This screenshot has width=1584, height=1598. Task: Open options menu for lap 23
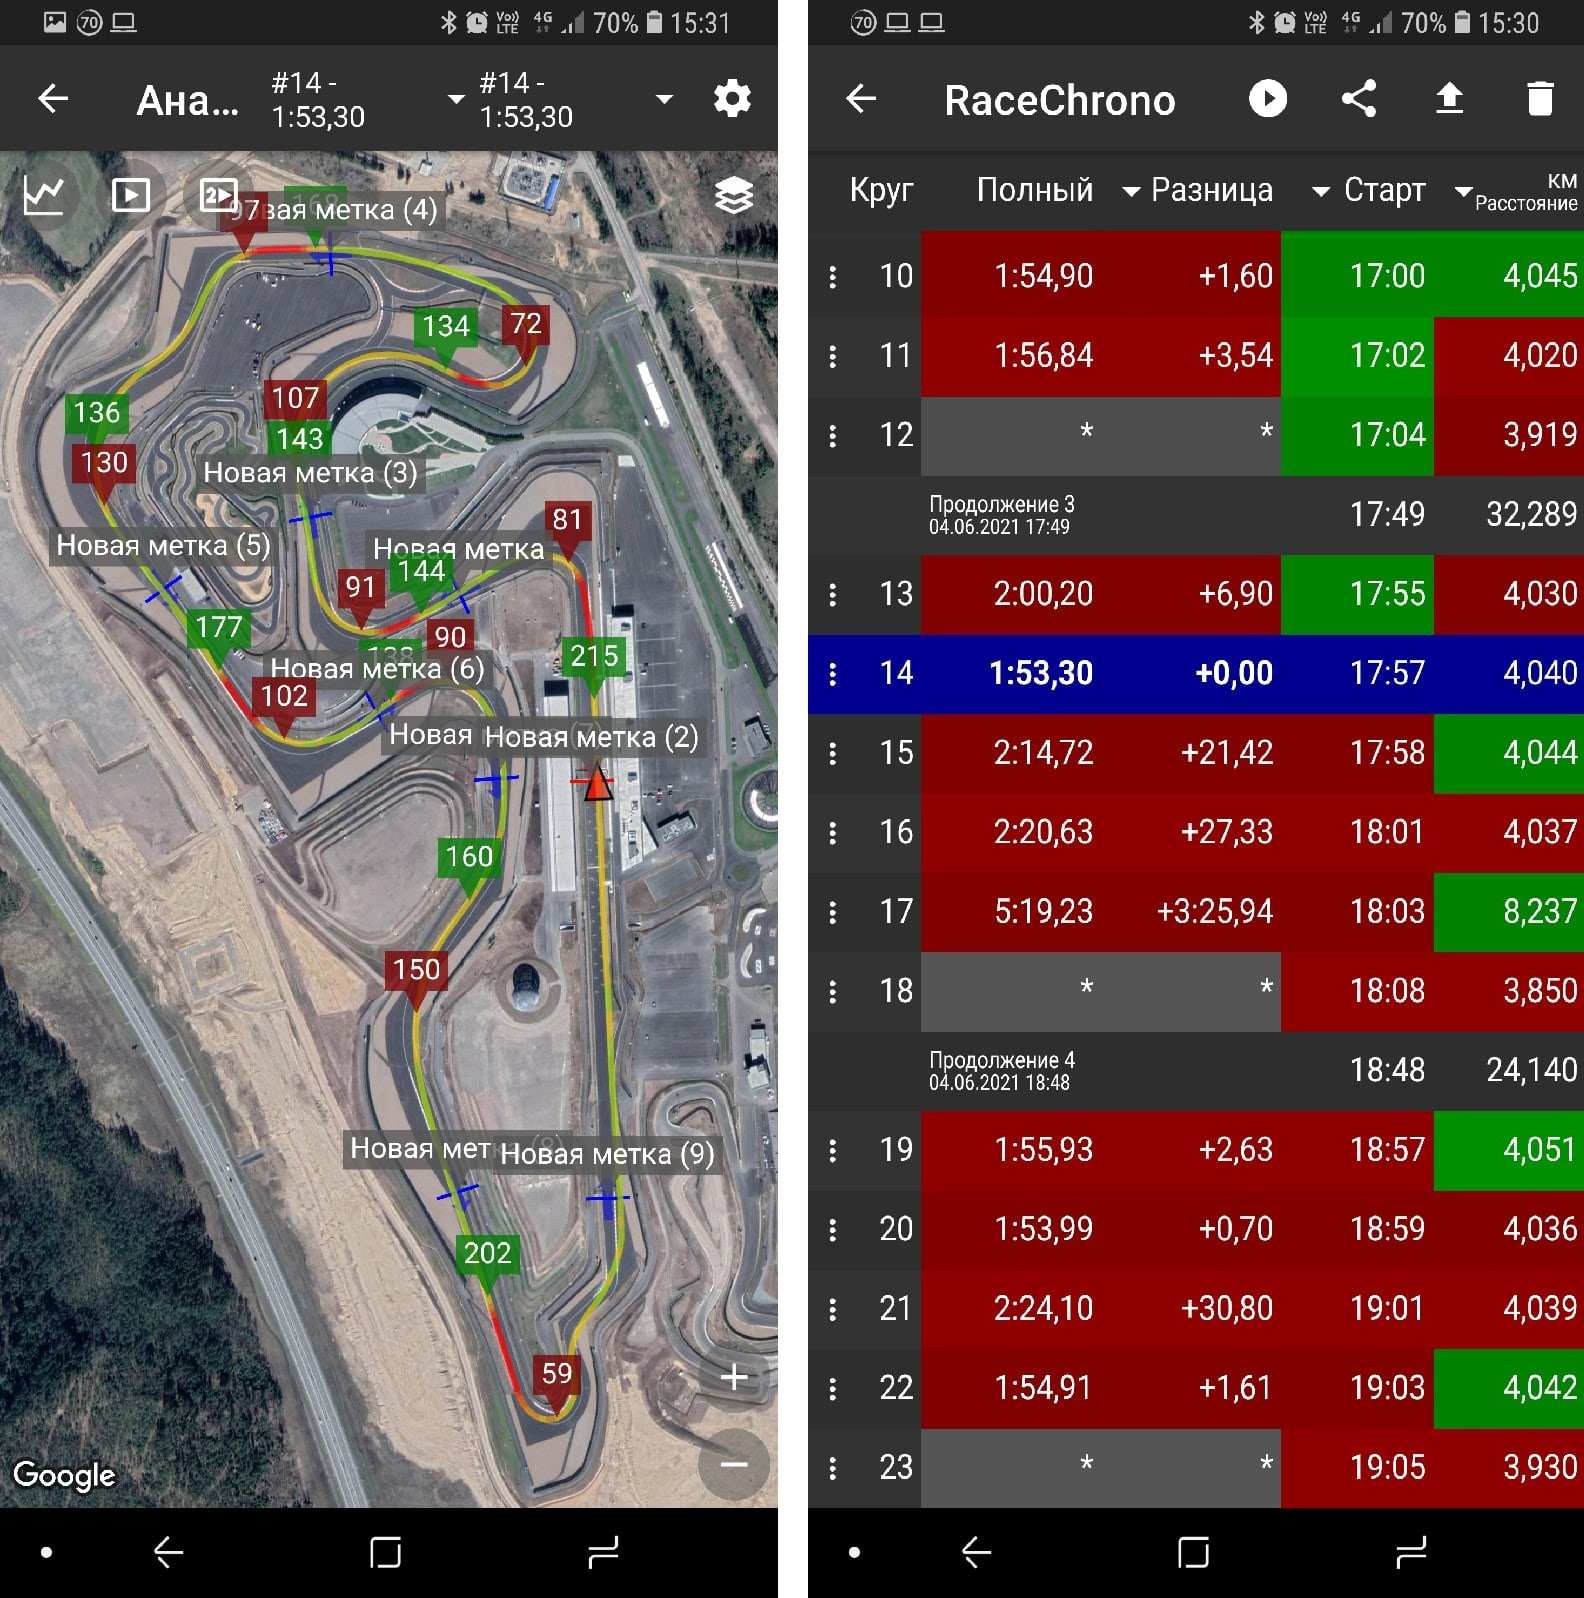(833, 1467)
